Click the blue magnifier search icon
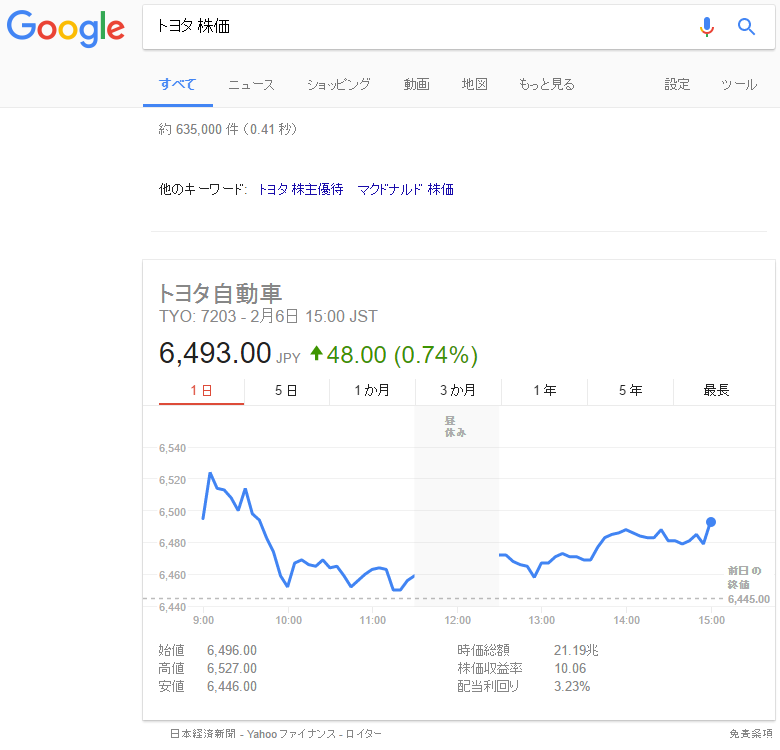780x750 pixels. (746, 26)
